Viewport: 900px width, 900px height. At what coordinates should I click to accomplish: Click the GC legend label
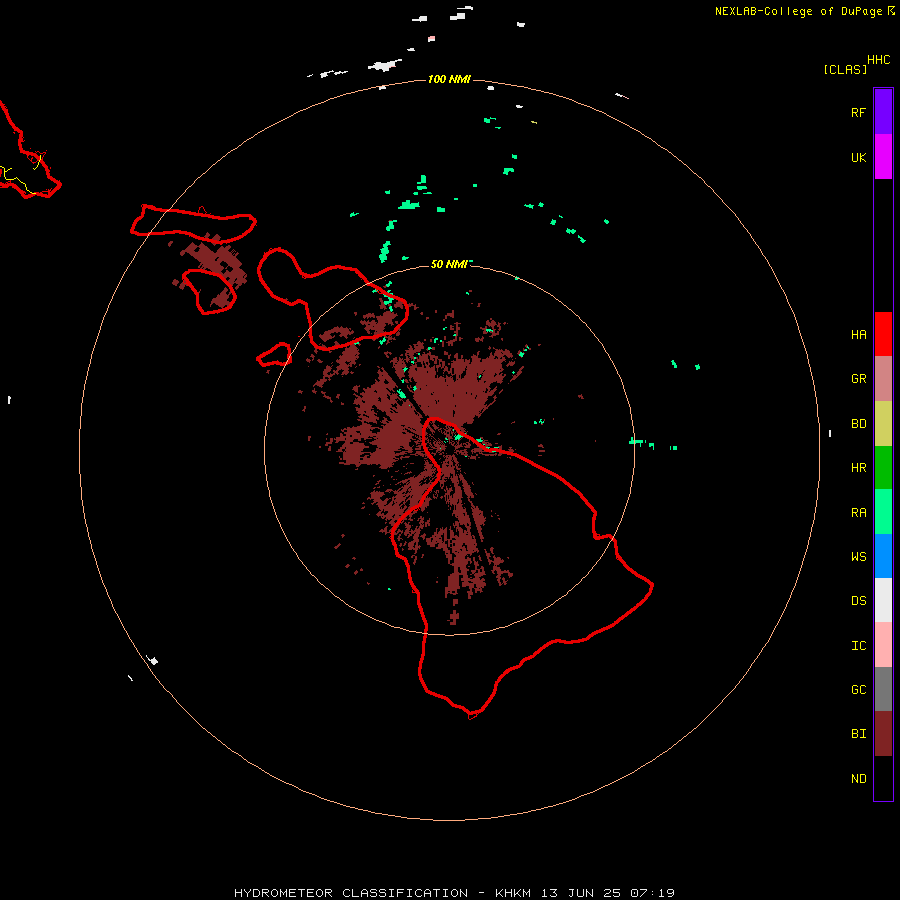click(858, 690)
